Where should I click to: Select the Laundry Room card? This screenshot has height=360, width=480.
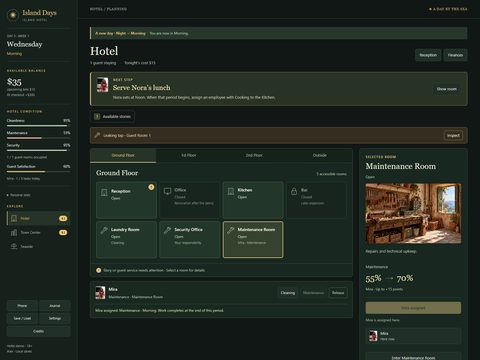[126, 239]
